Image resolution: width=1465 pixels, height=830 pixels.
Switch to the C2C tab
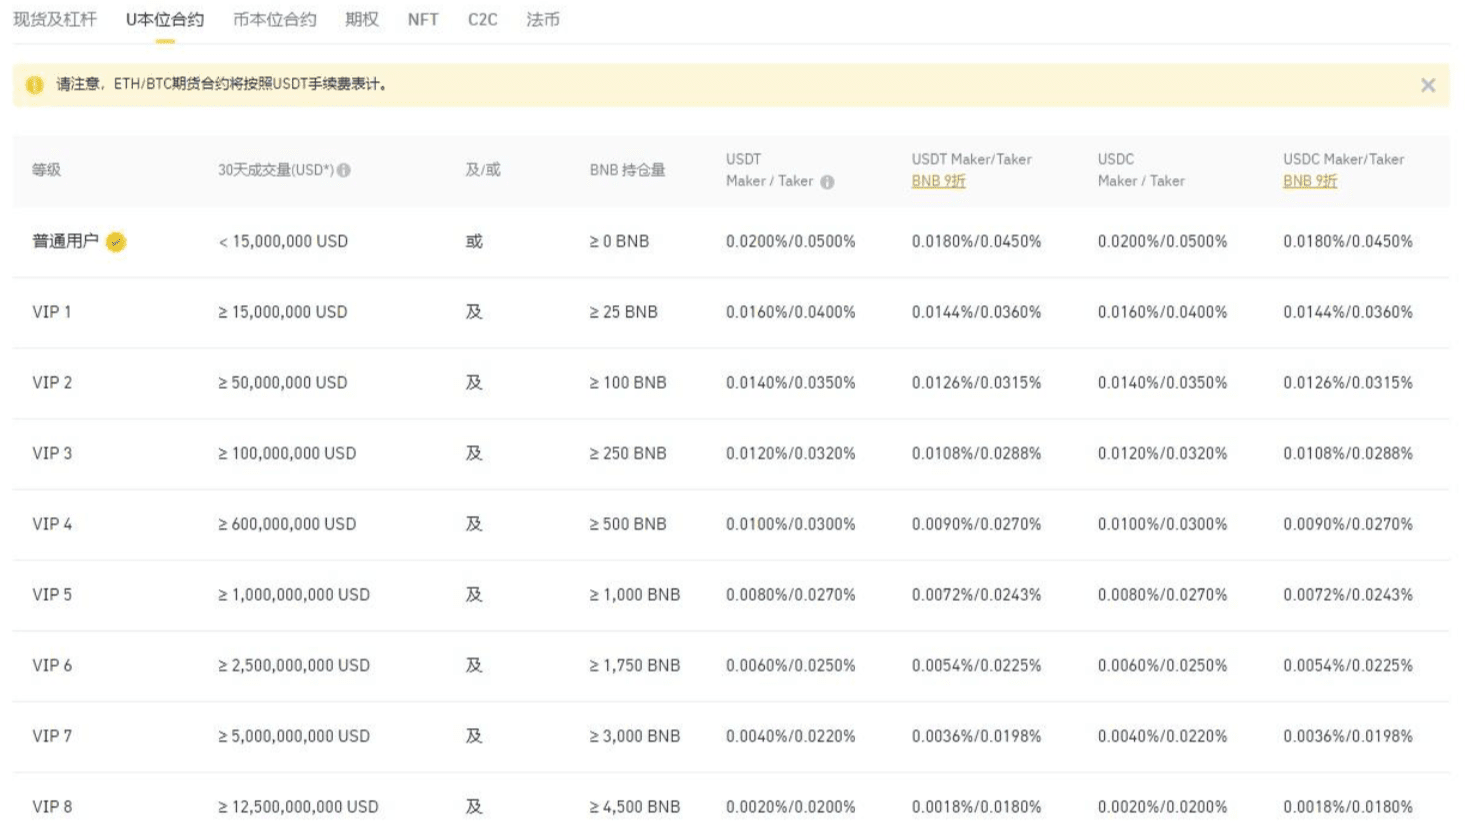[482, 20]
